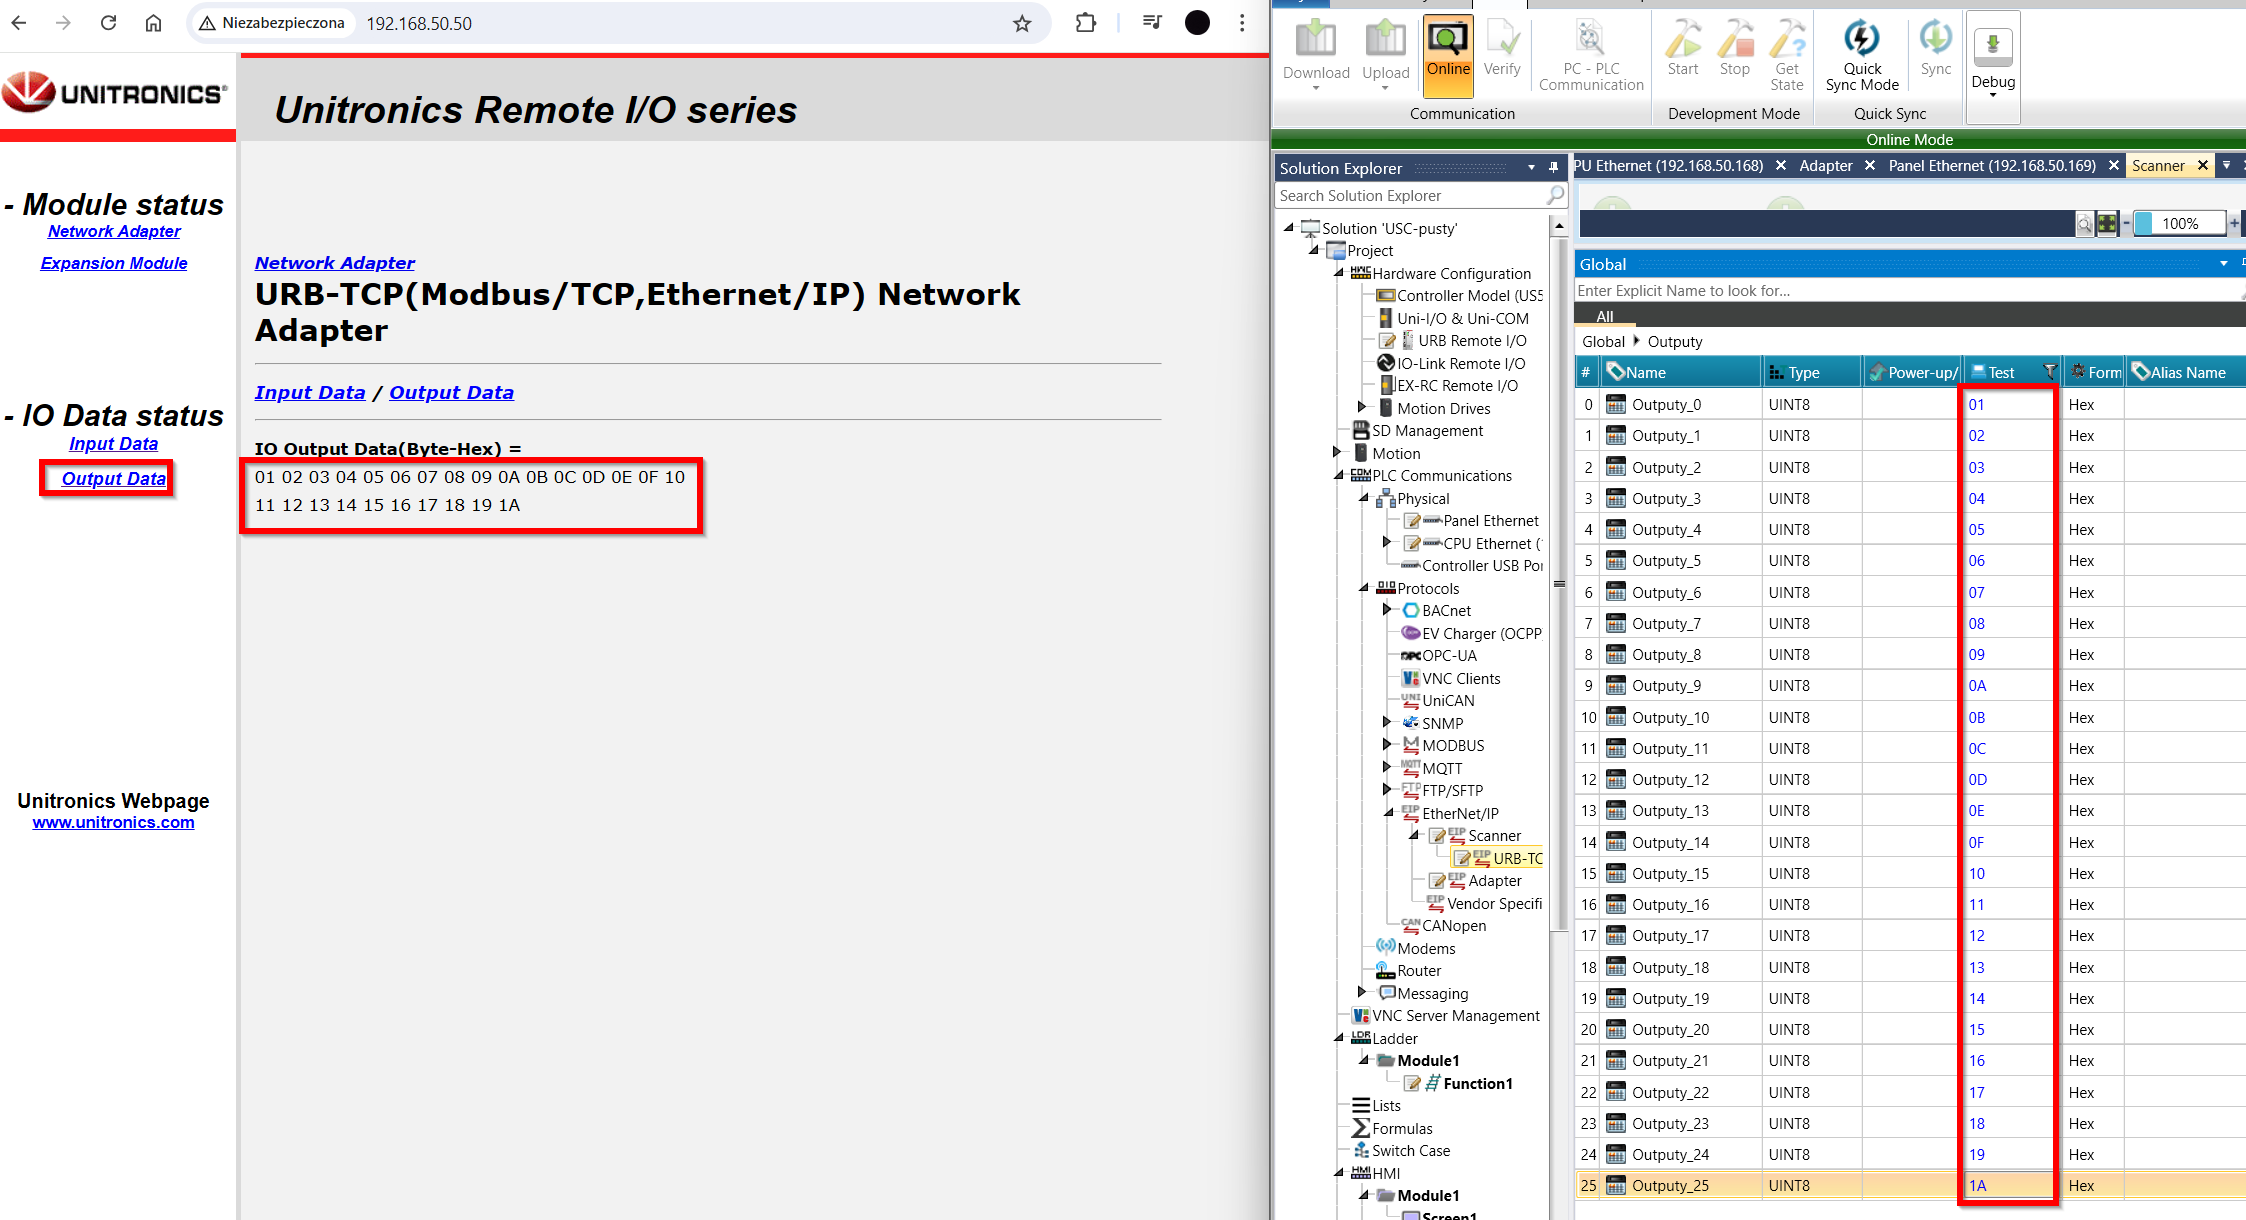Pin the Solution Explorer panel

[1553, 168]
